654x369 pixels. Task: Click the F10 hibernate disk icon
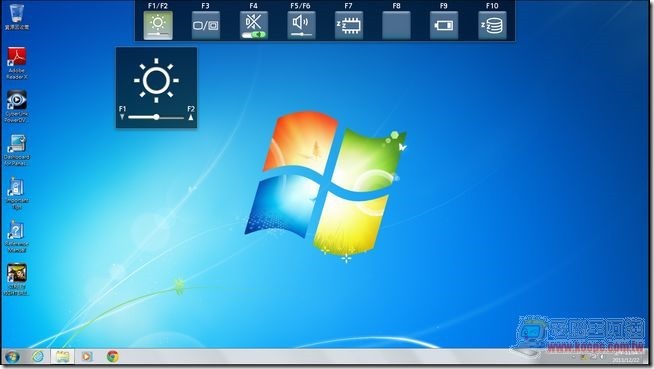(492, 25)
